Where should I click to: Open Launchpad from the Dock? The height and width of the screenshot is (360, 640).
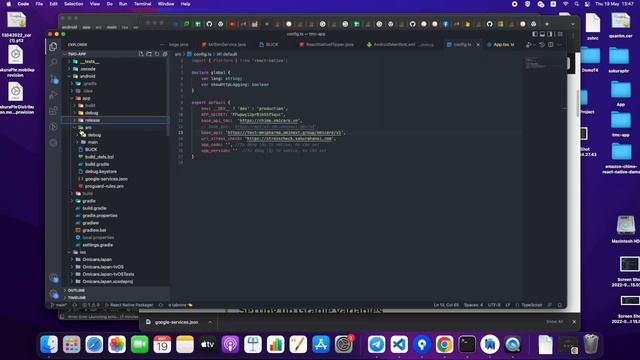(x=72, y=344)
